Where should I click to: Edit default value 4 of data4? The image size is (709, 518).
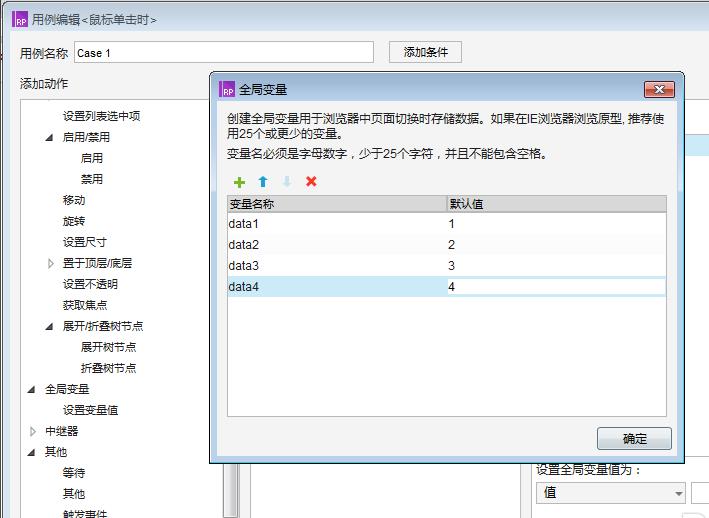coord(557,287)
